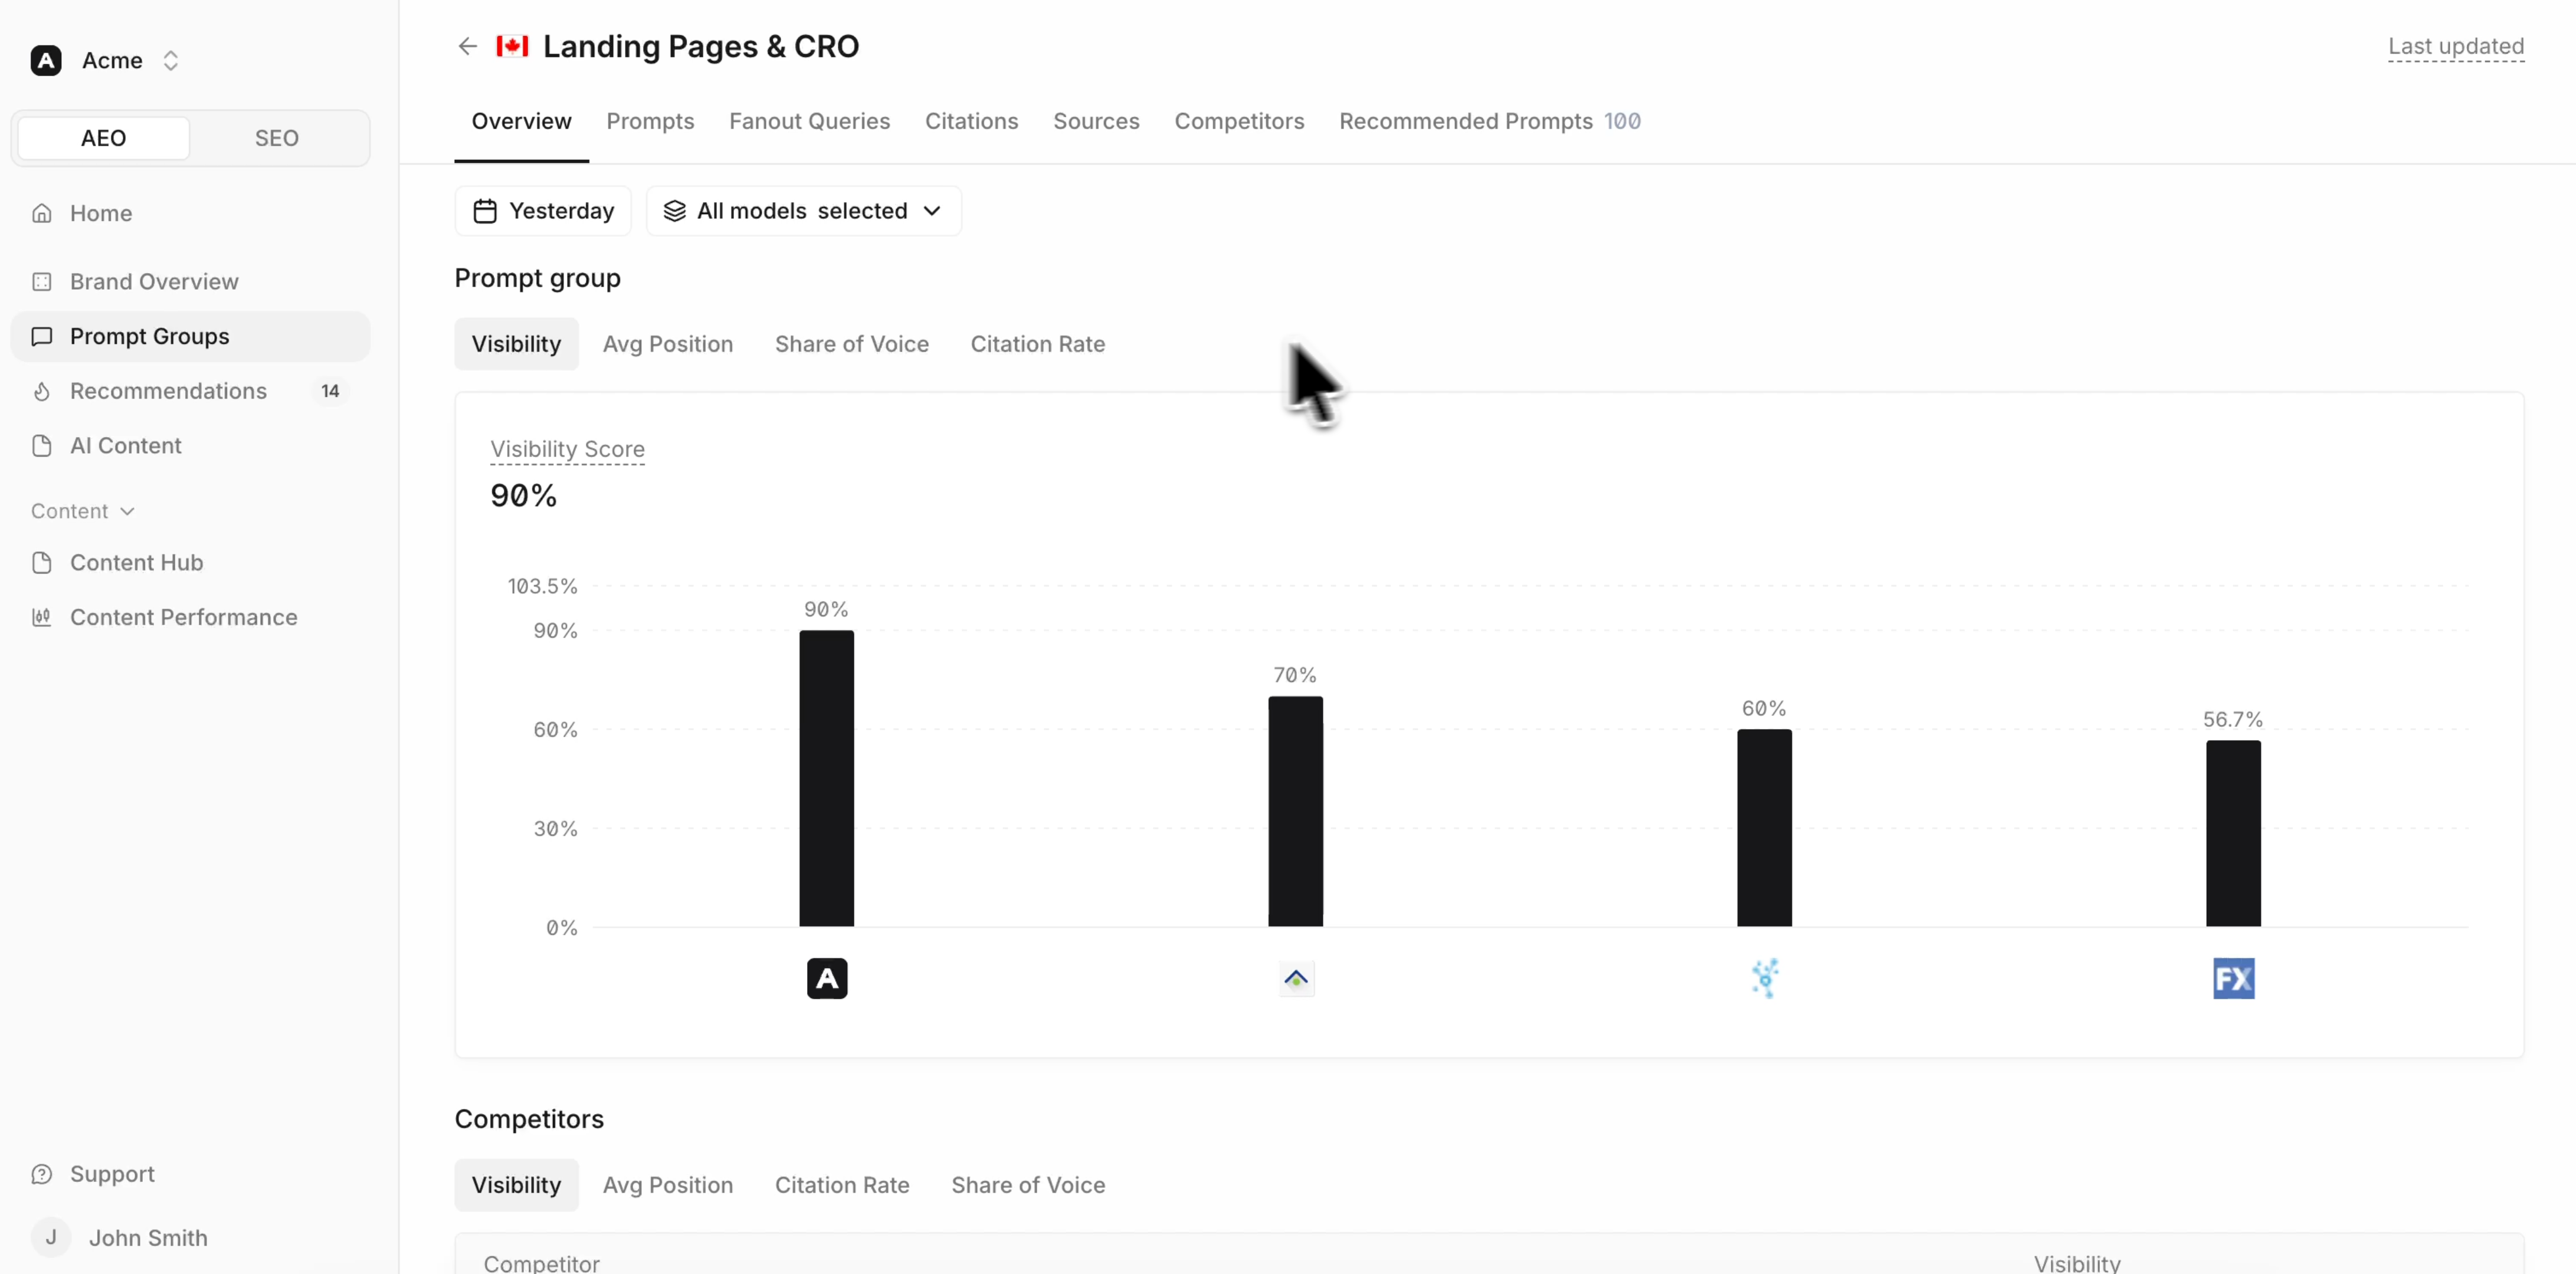Open Recommendations page
2576x1274 pixels.
click(190, 391)
